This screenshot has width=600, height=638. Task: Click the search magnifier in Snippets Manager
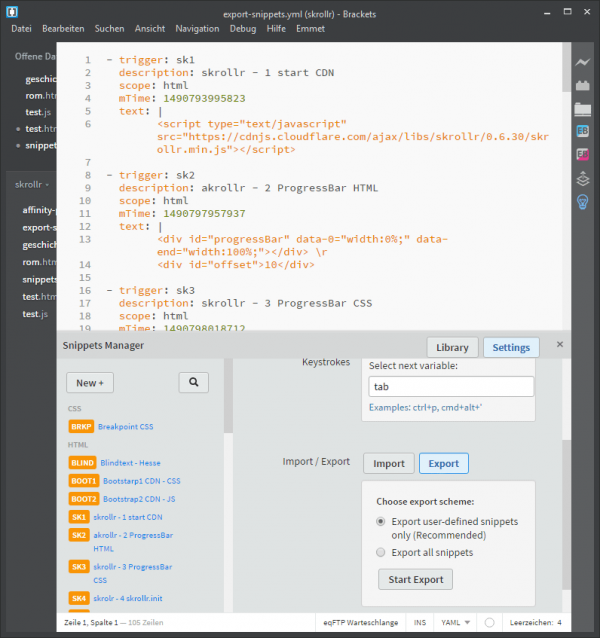pyautogui.click(x=194, y=382)
